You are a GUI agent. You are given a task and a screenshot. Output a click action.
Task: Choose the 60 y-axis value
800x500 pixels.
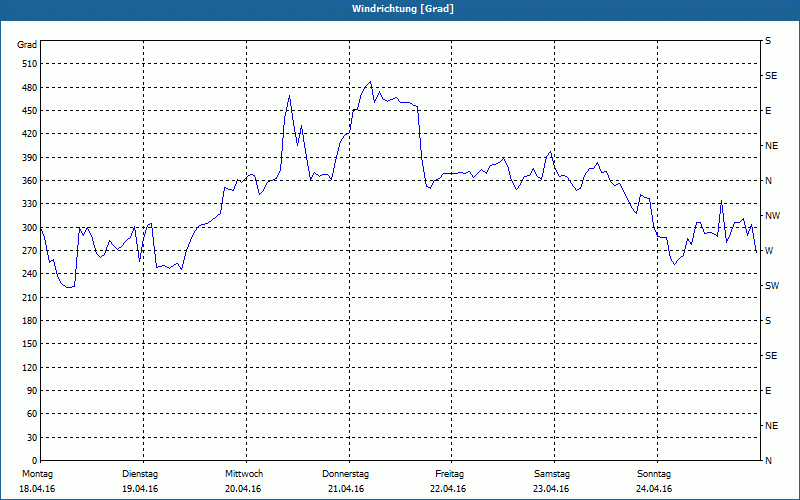coord(32,414)
